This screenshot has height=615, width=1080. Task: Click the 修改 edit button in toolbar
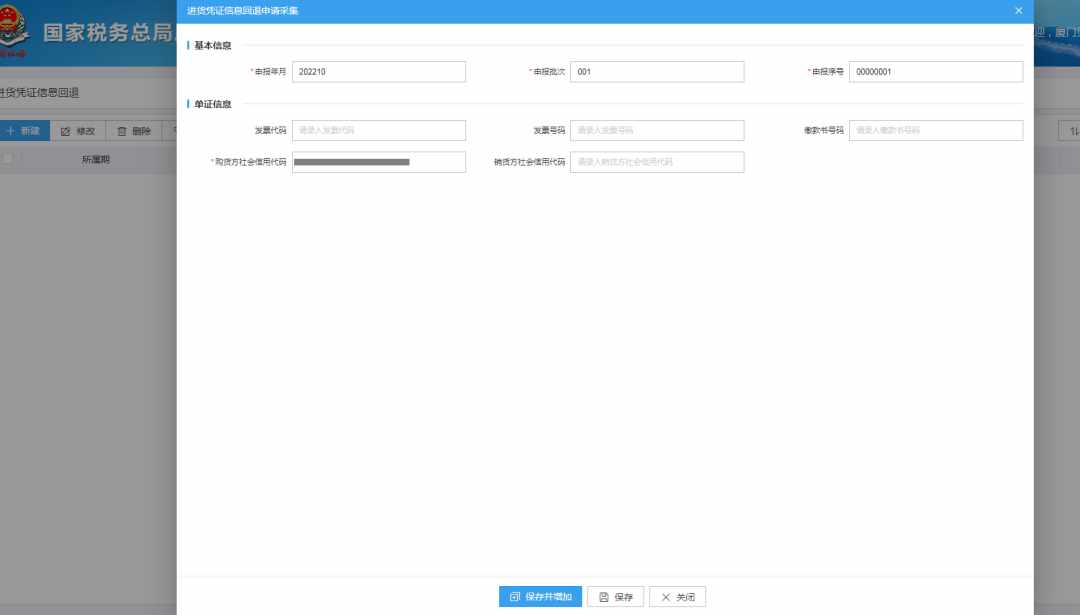(x=78, y=131)
